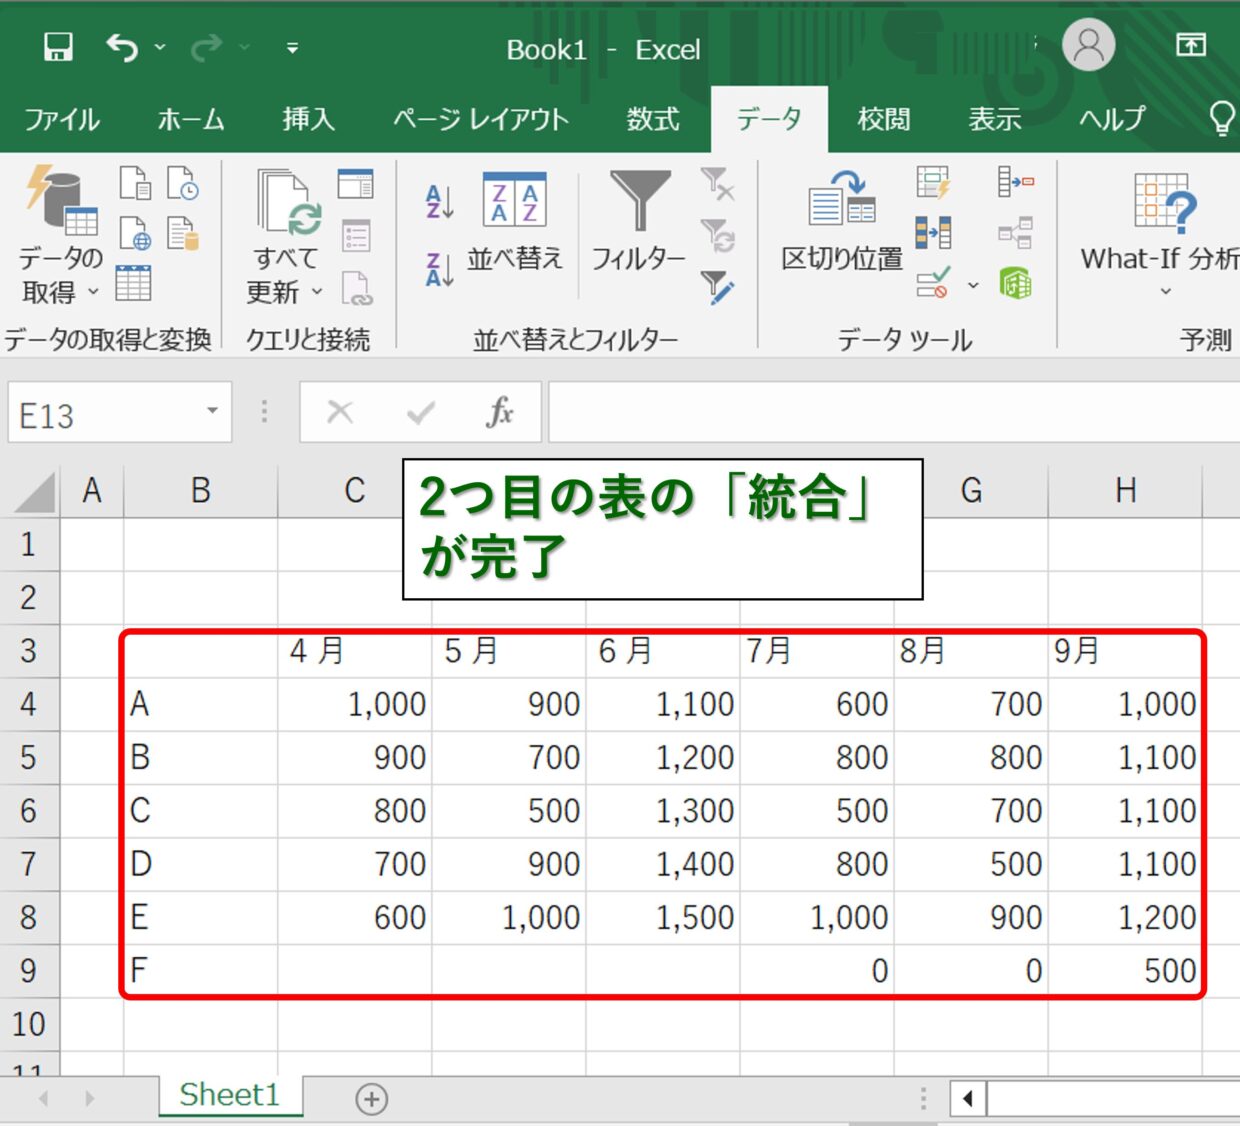The image size is (1240, 1126).
Task: Open Ribbon Display Options
Action: tap(1190, 45)
